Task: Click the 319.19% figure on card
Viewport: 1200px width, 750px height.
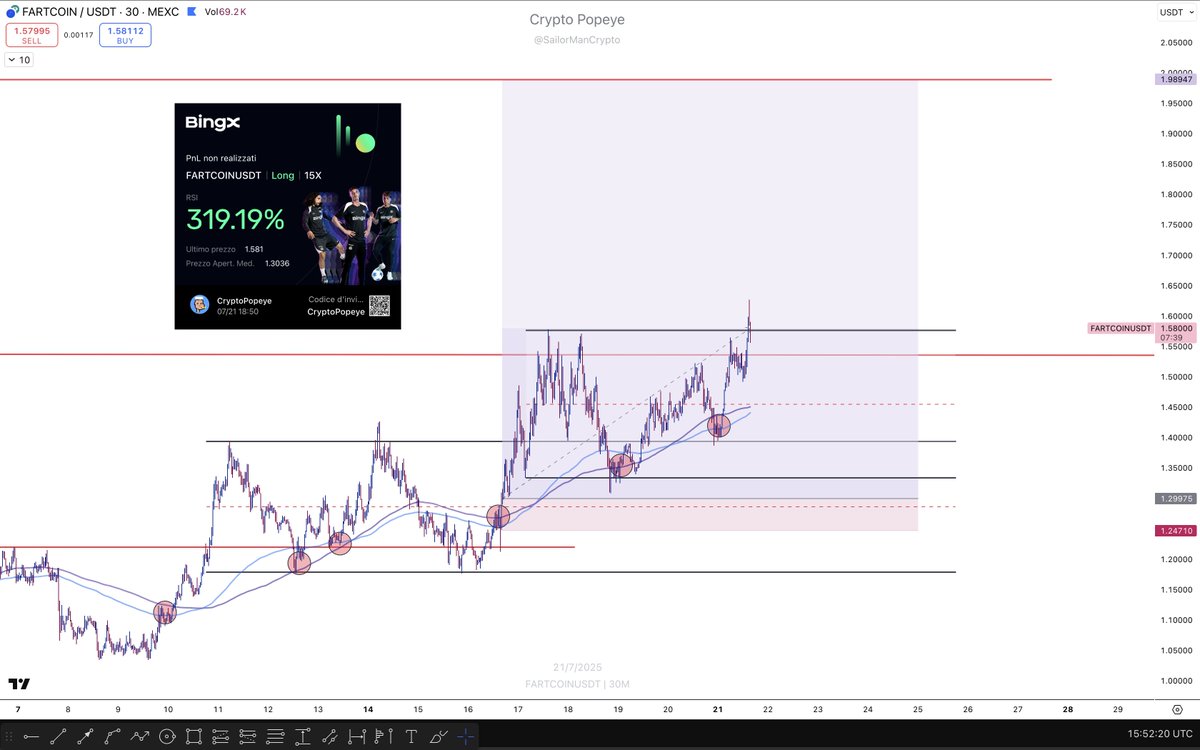Action: (x=235, y=220)
